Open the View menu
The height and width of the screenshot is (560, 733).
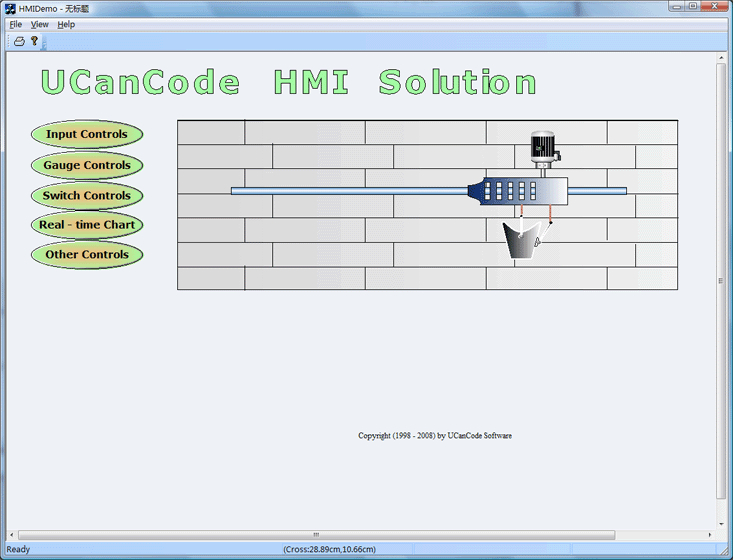click(40, 24)
